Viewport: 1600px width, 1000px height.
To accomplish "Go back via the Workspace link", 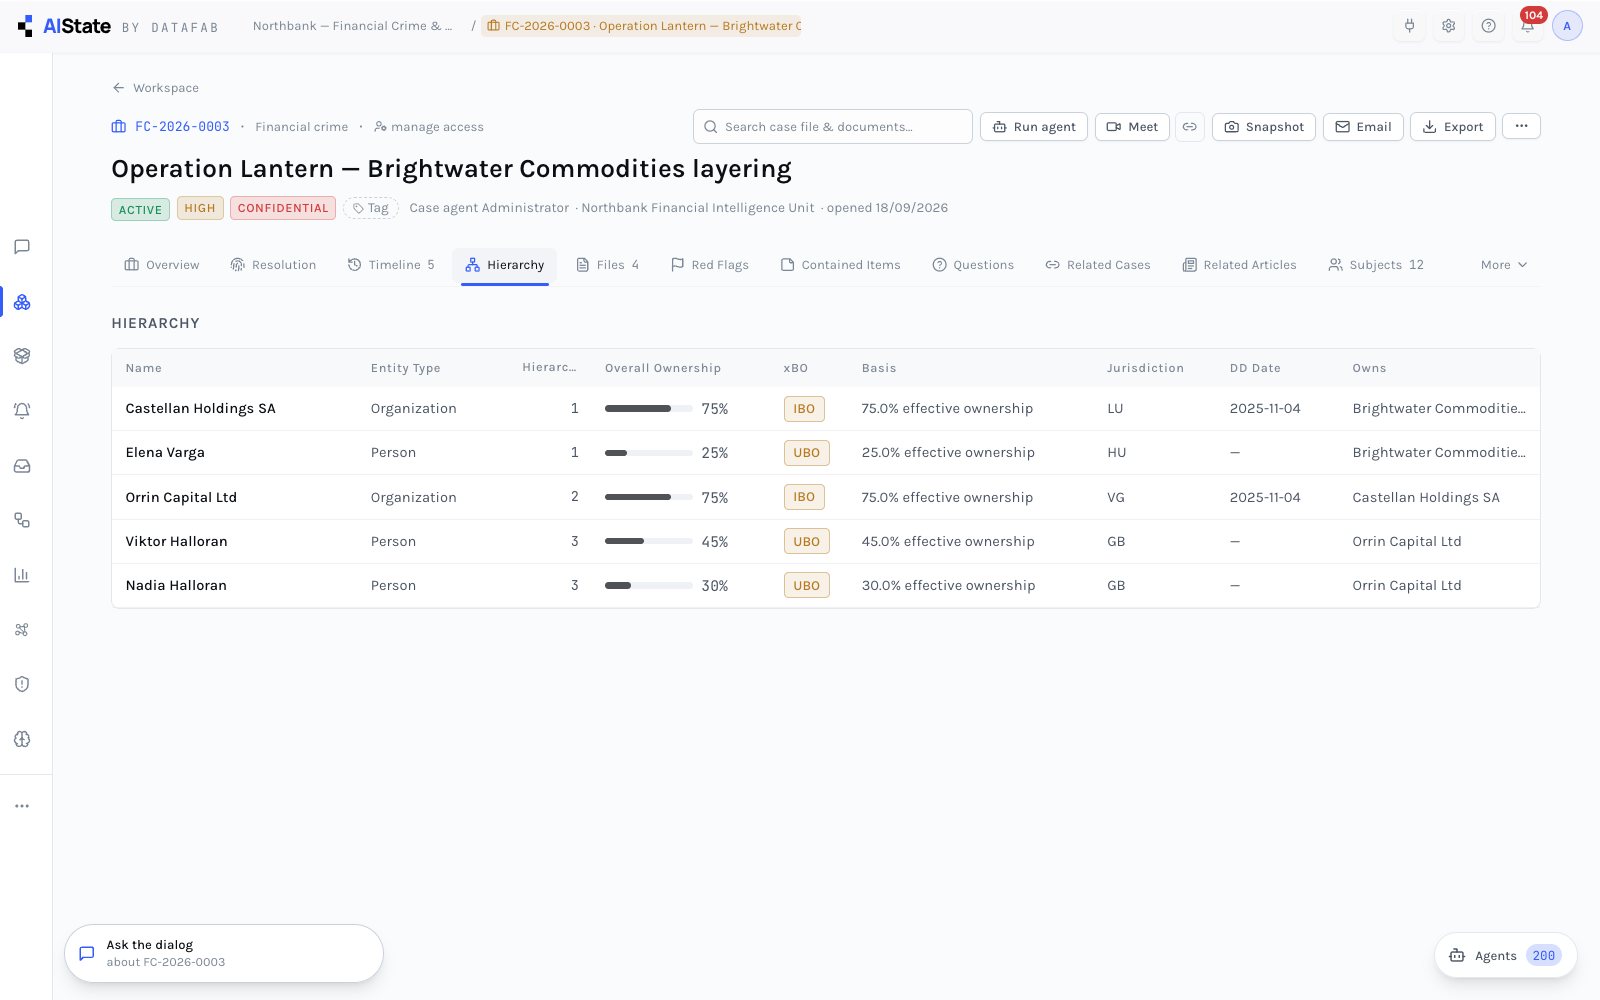I will 155,88.
